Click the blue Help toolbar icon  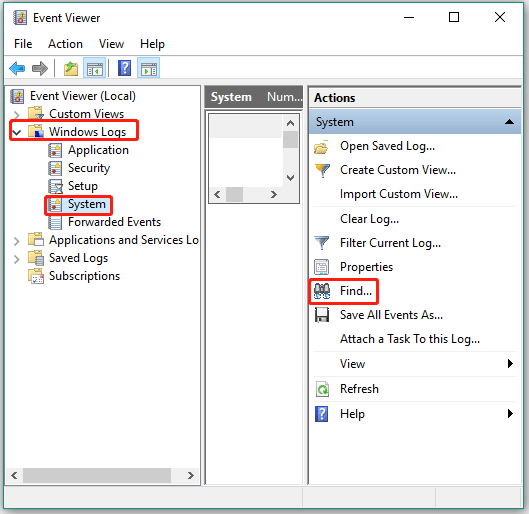coord(124,68)
